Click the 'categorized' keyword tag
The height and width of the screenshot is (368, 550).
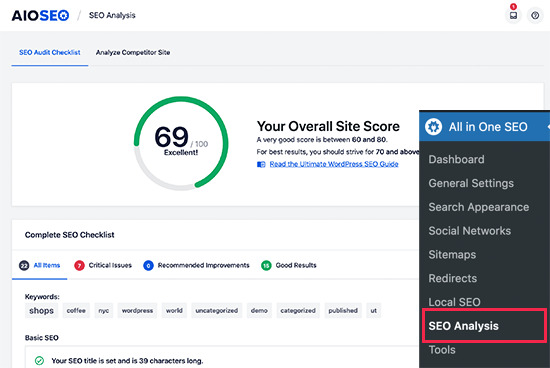298,311
